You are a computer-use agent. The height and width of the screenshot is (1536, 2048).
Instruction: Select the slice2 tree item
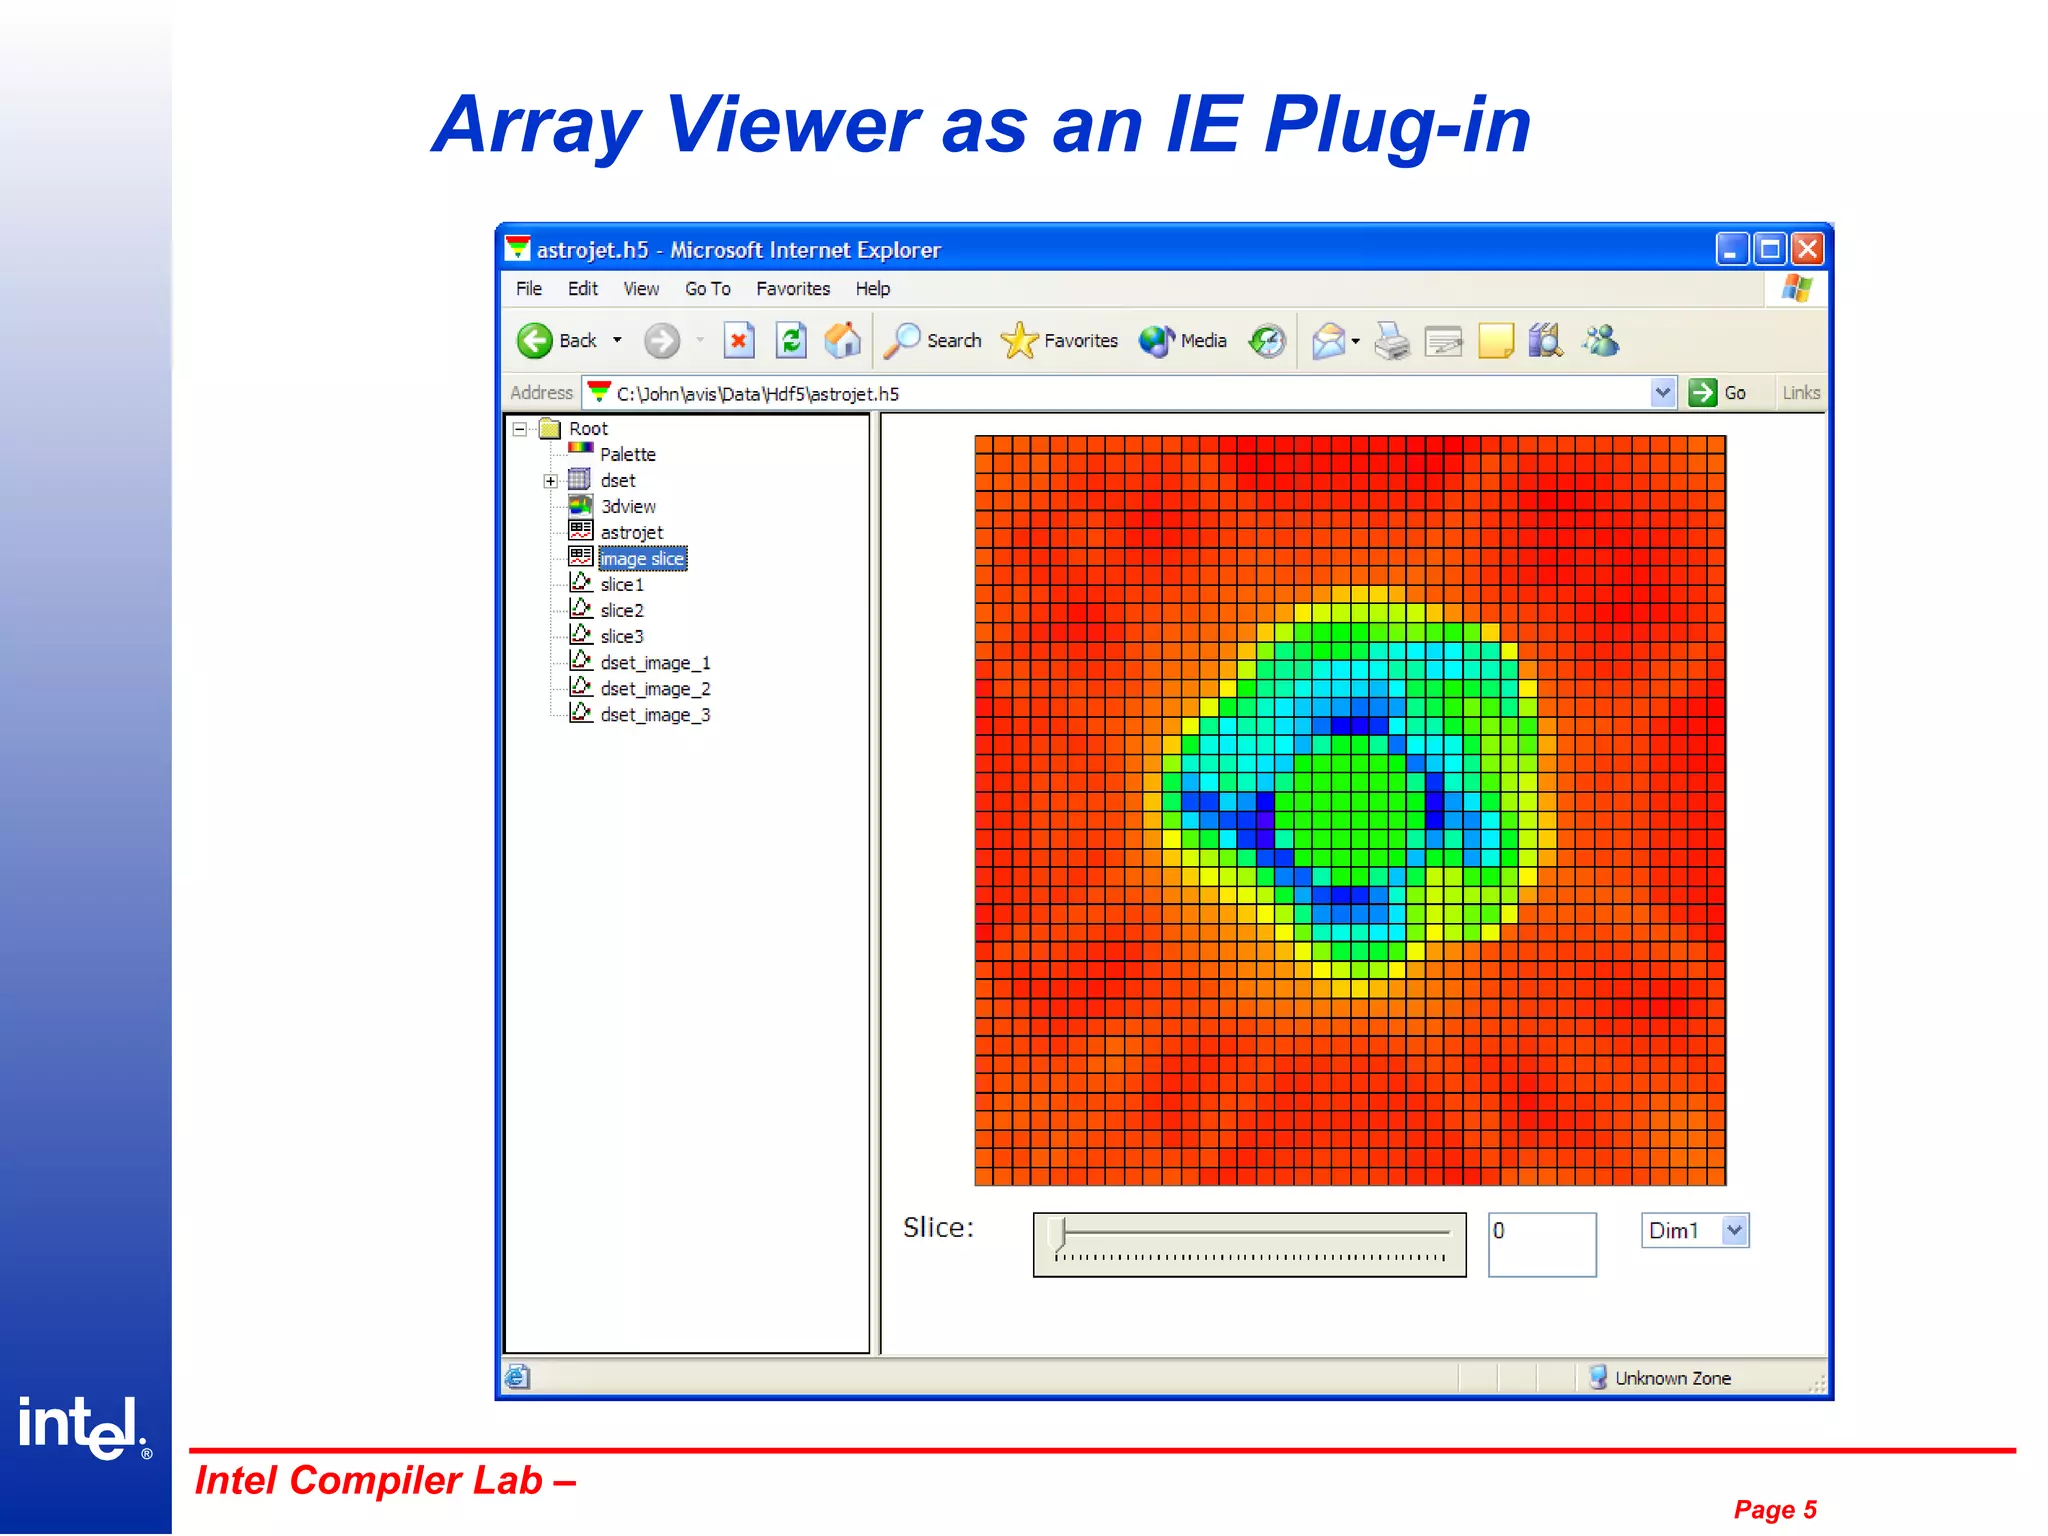(622, 611)
